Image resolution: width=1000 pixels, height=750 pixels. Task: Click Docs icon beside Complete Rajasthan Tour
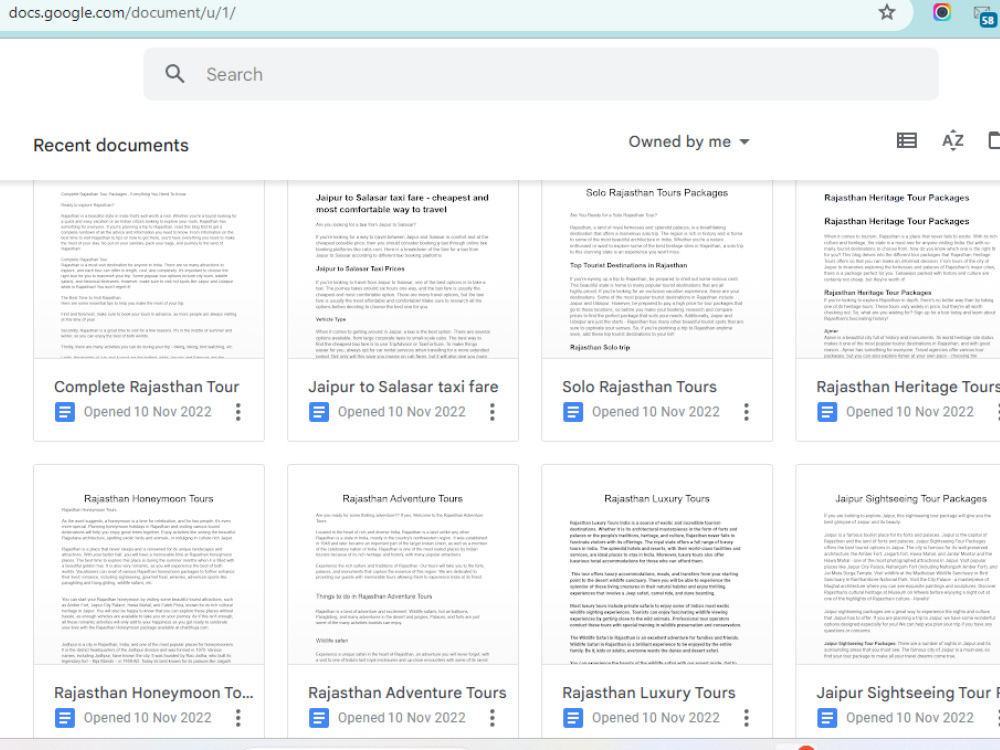click(64, 412)
